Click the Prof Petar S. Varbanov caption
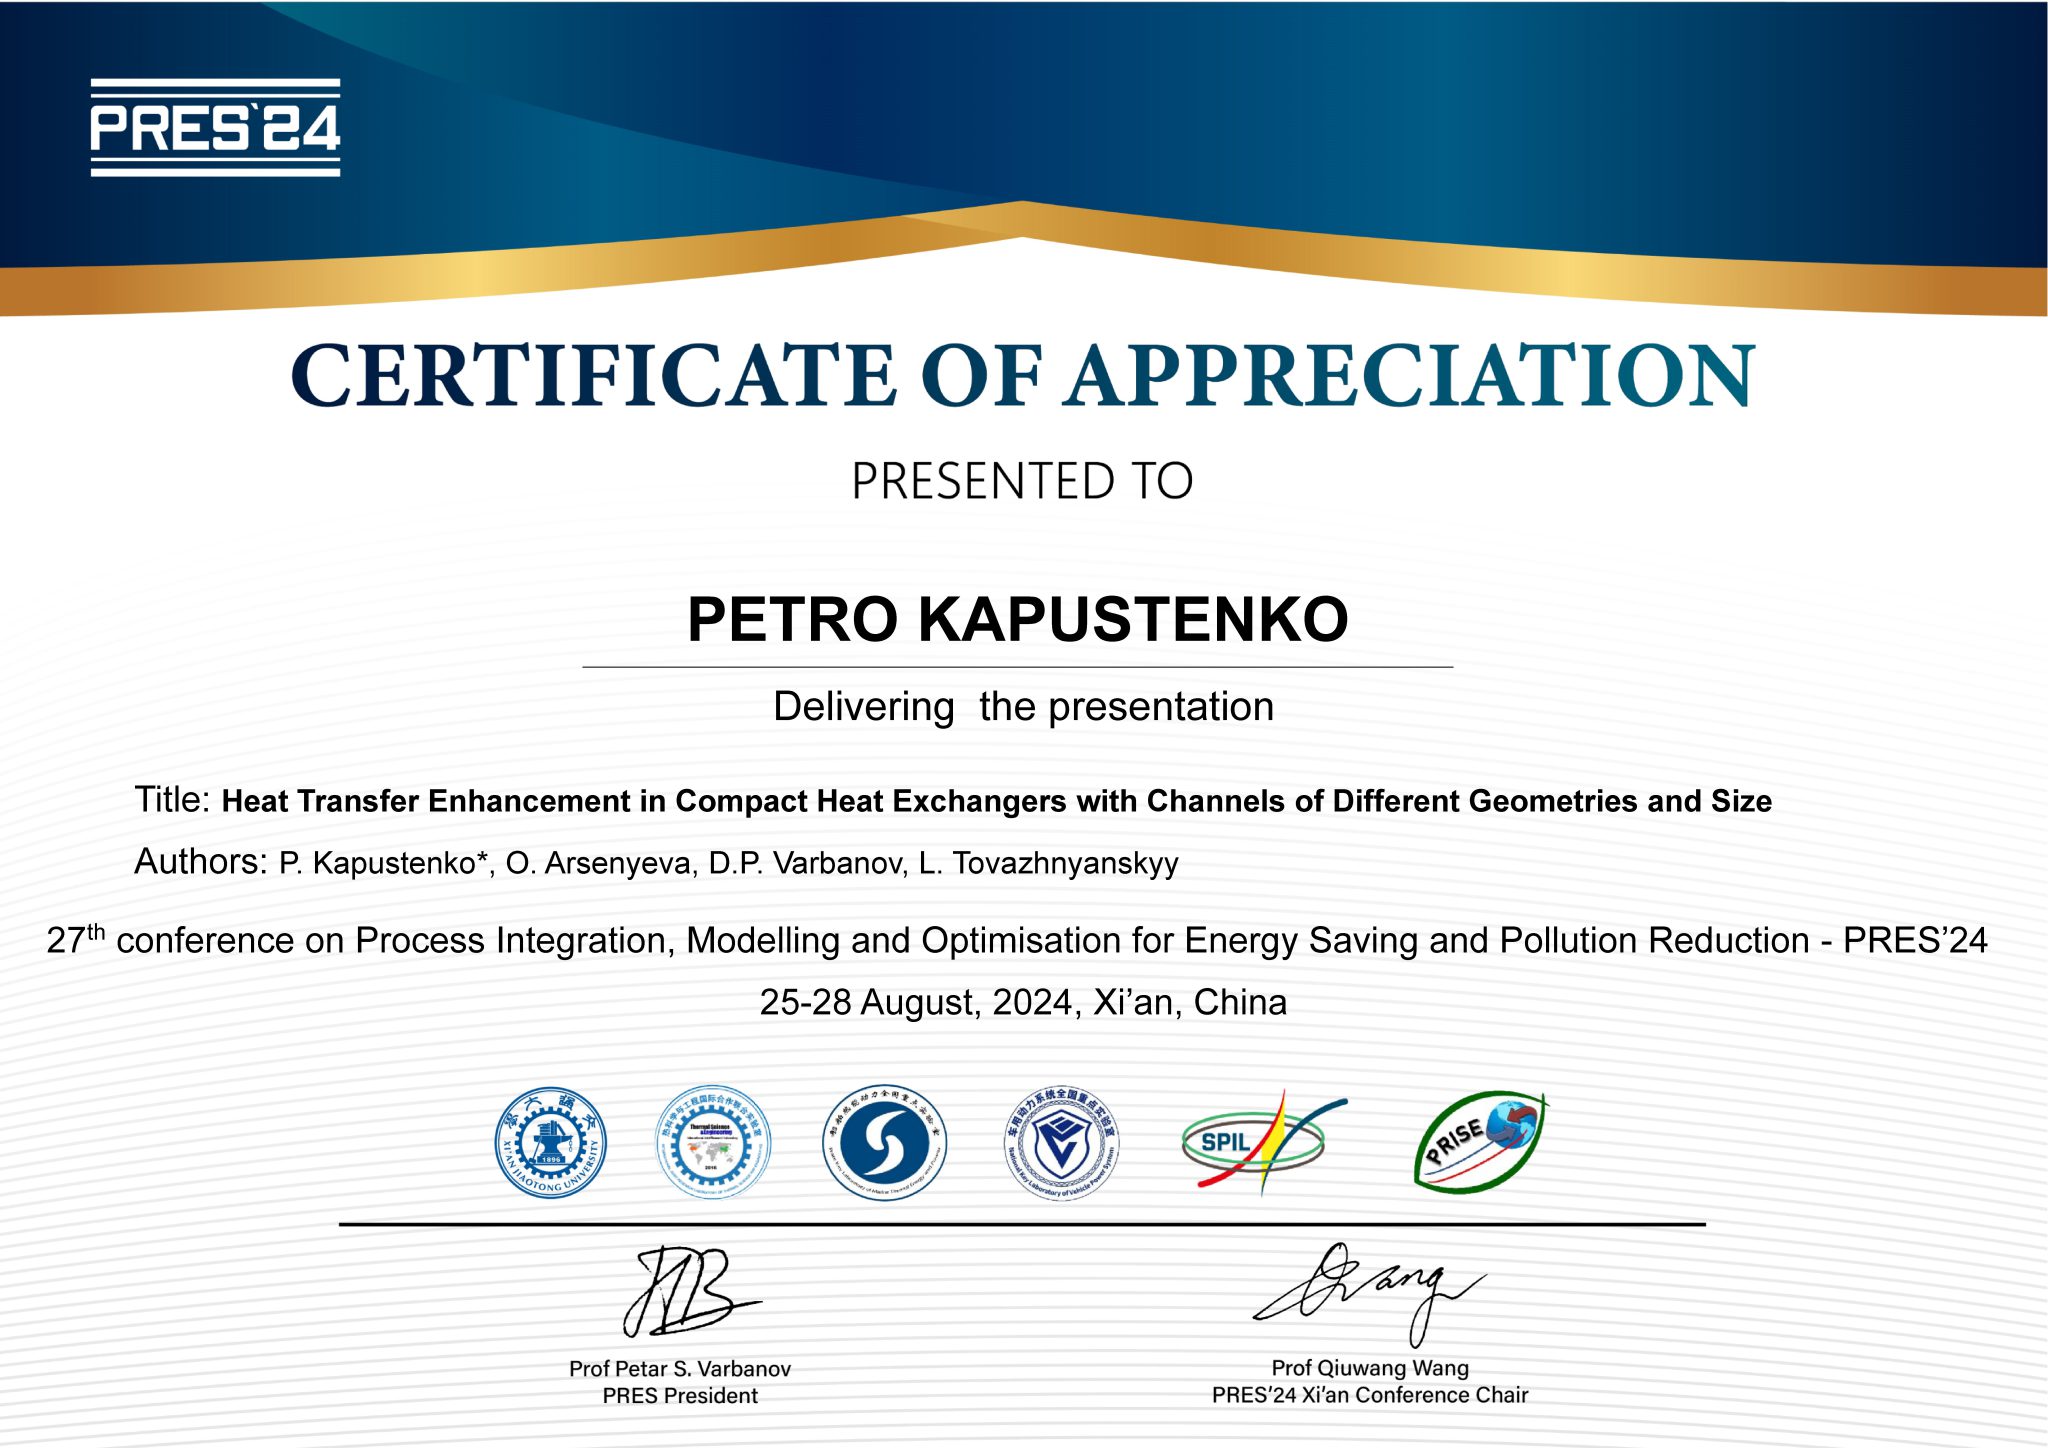The image size is (2048, 1448). [680, 1368]
